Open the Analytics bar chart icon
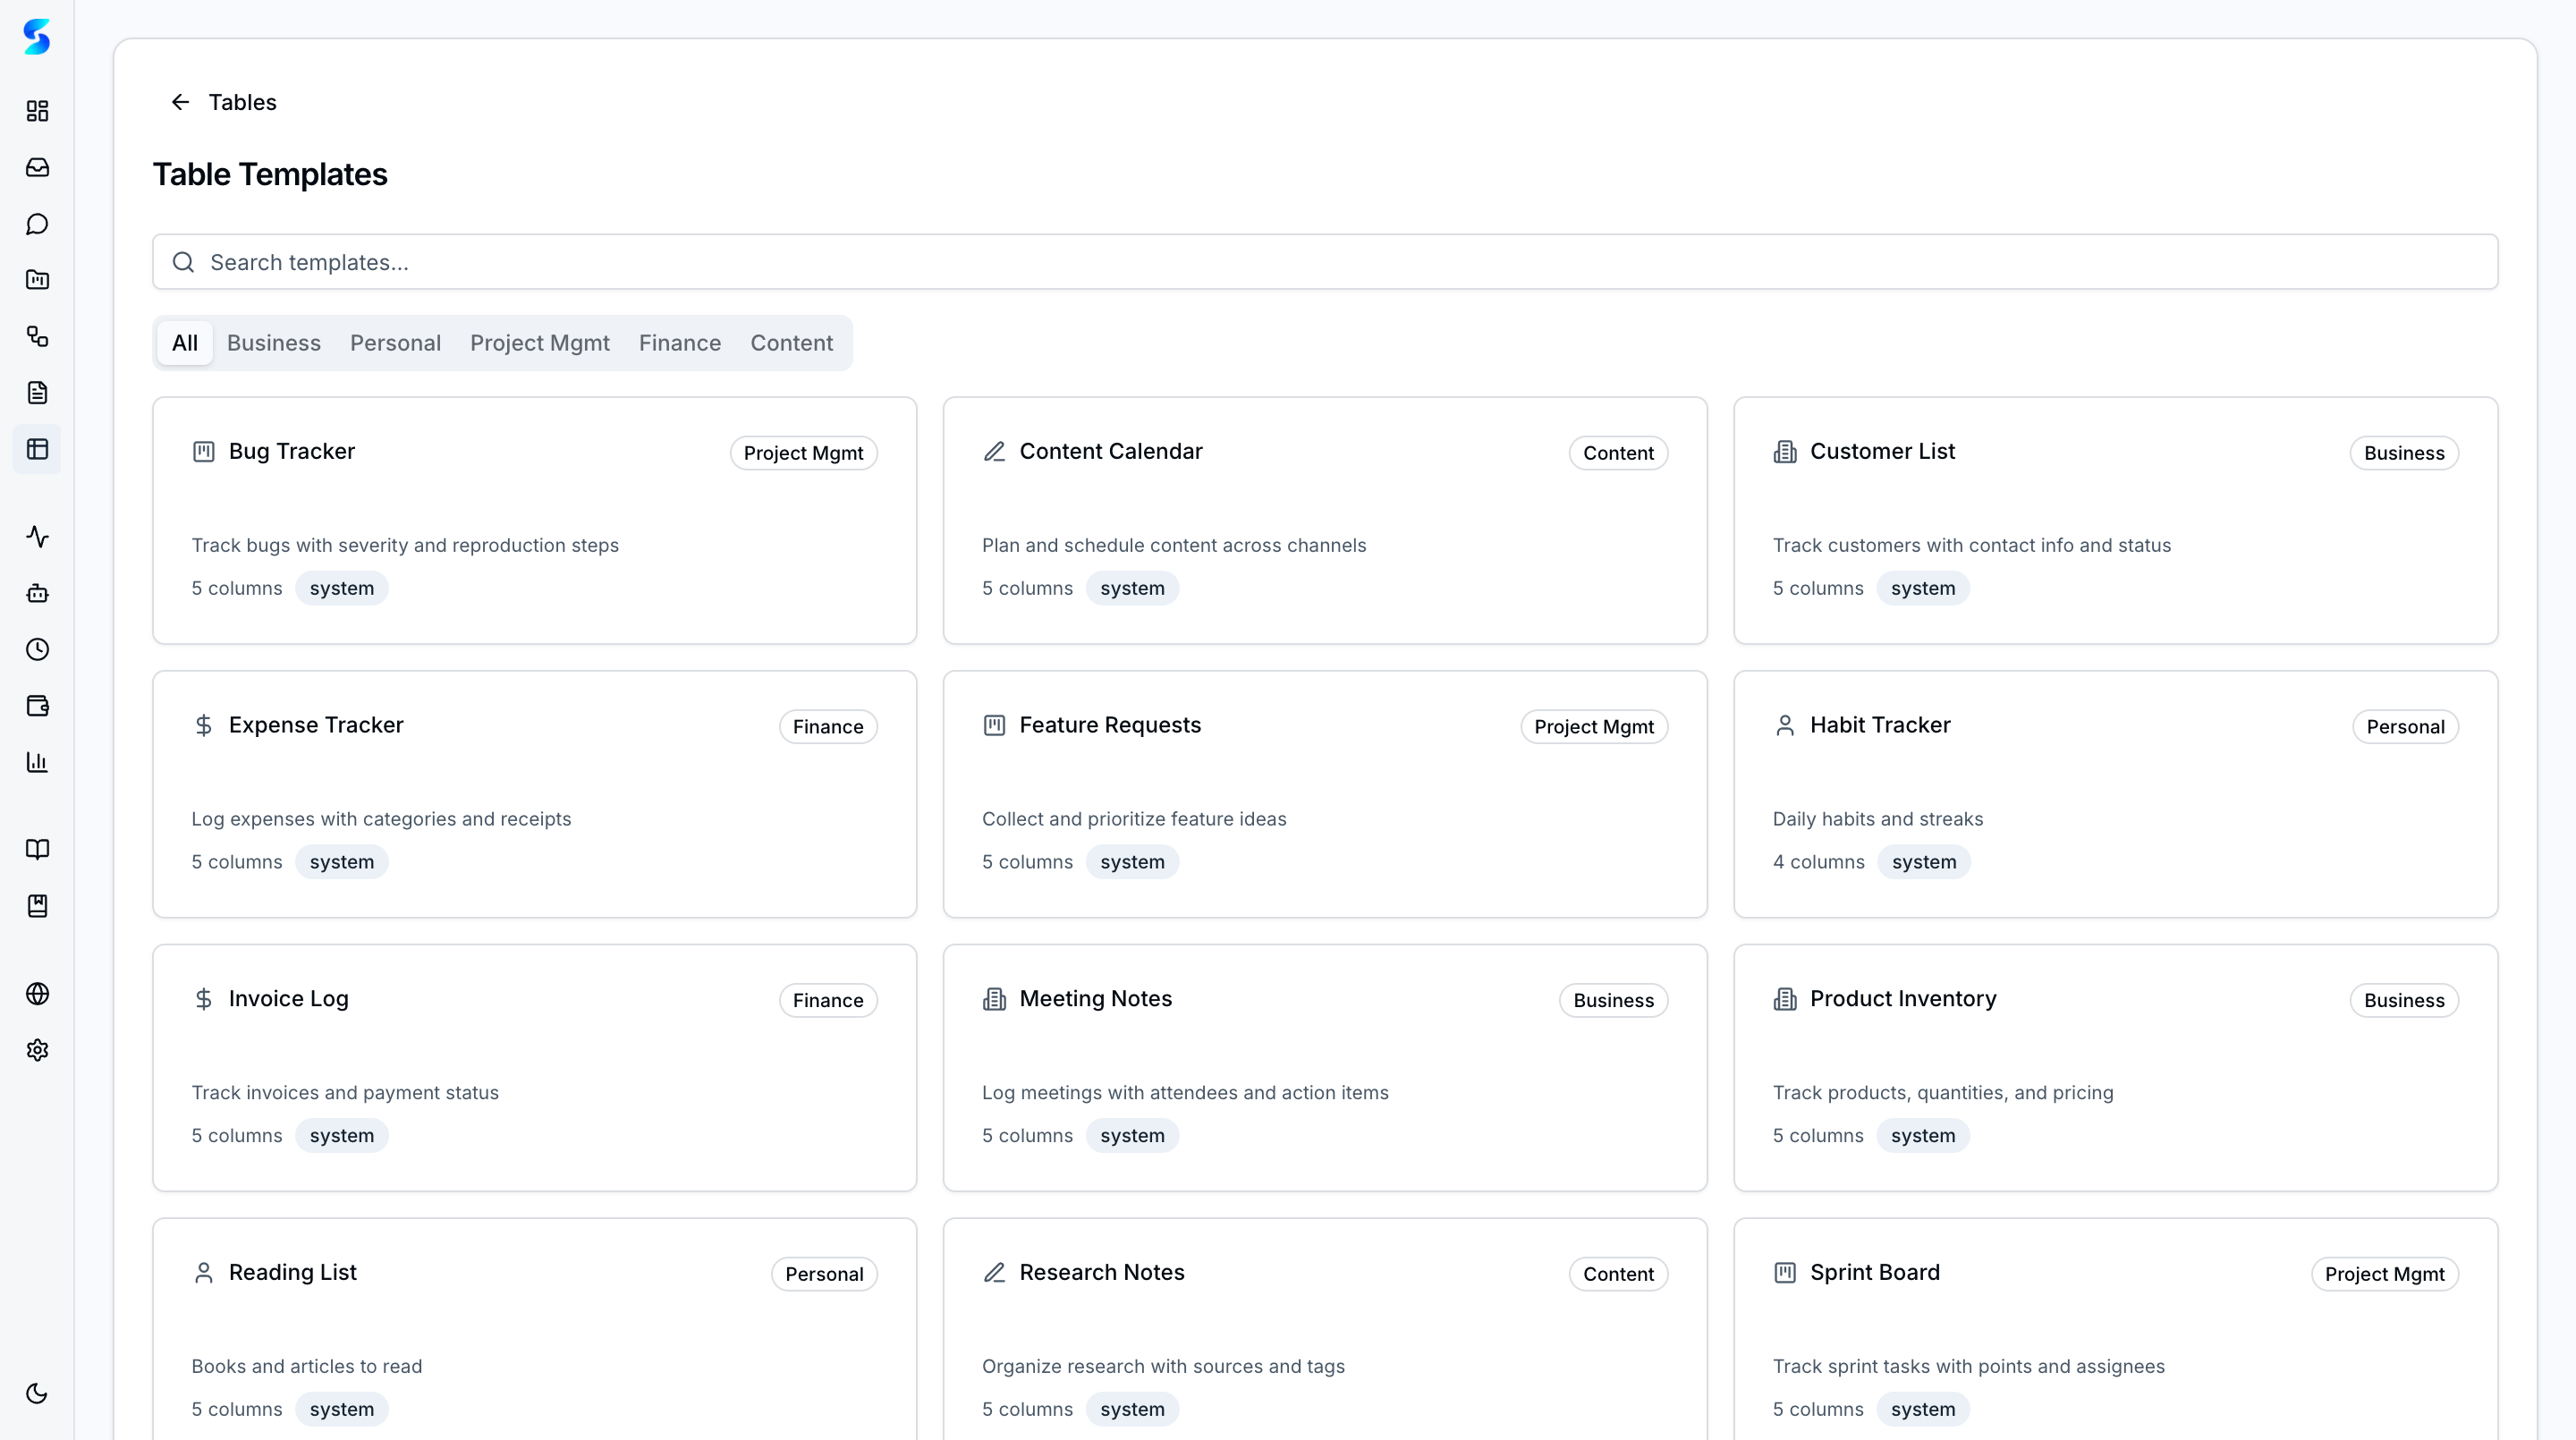Screen dimensions: 2576x1440 tap(37, 762)
